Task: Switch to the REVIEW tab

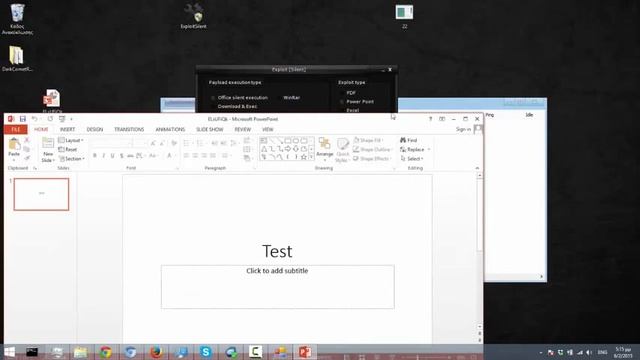Action: click(x=242, y=129)
